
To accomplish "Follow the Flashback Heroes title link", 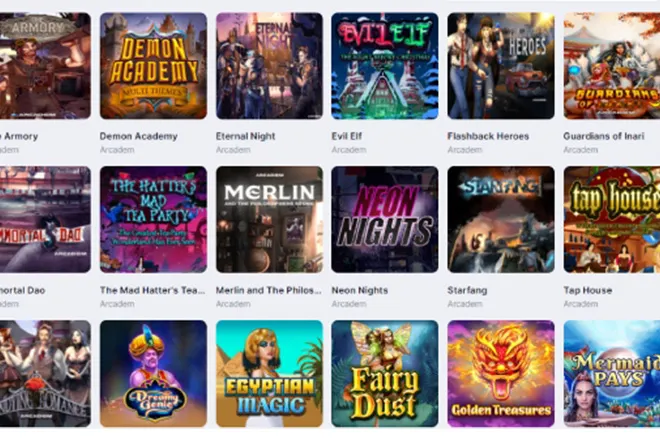I will click(x=488, y=136).
